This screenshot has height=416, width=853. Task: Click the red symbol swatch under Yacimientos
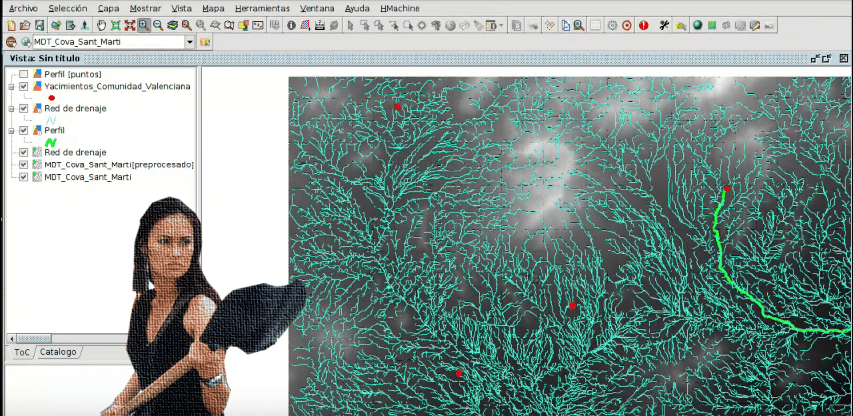[x=50, y=98]
